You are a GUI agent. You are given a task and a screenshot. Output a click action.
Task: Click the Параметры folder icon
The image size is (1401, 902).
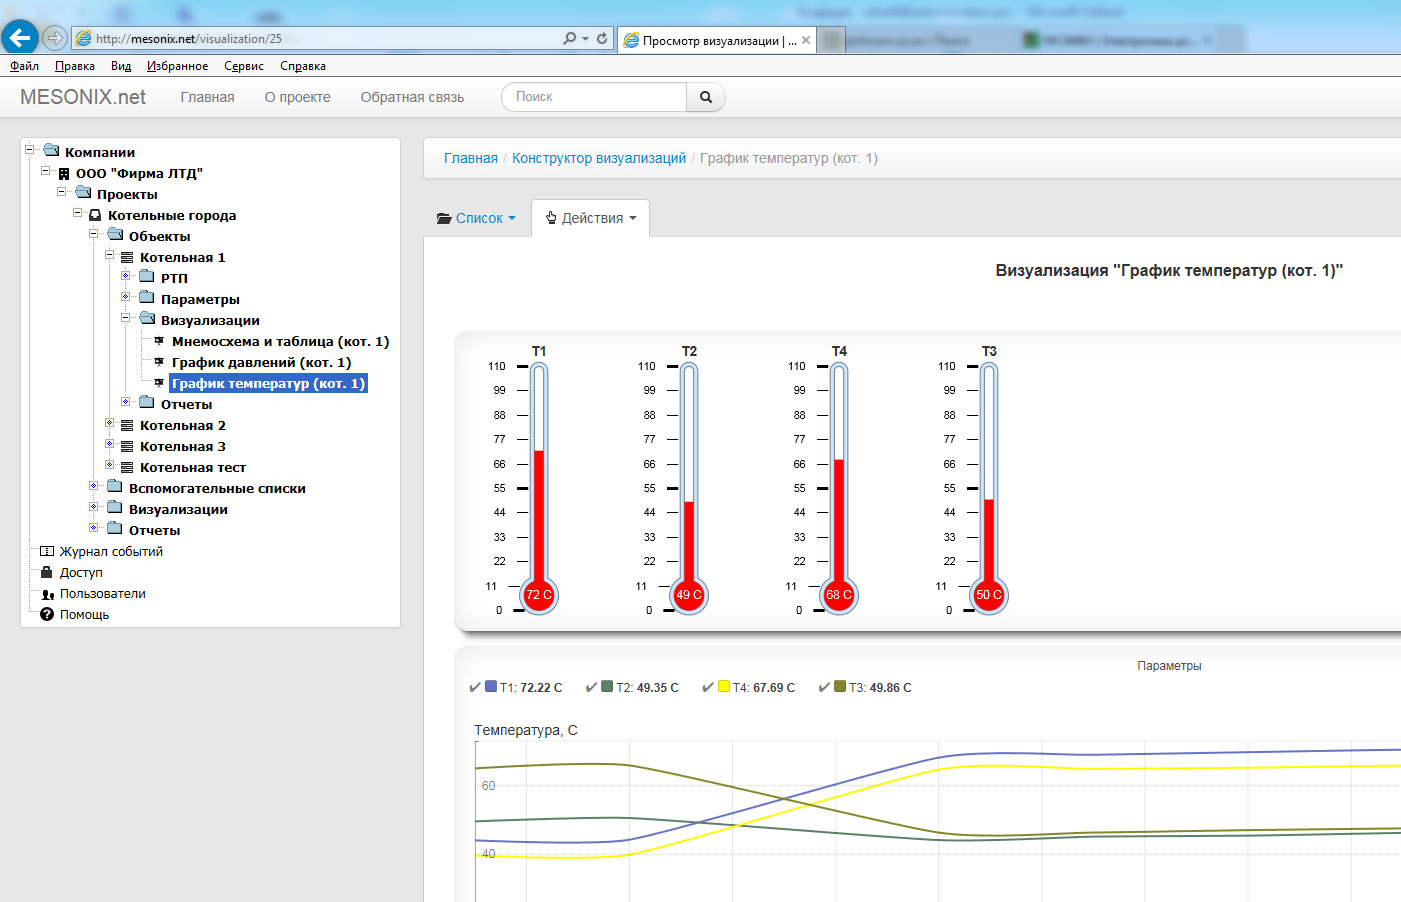click(x=147, y=298)
